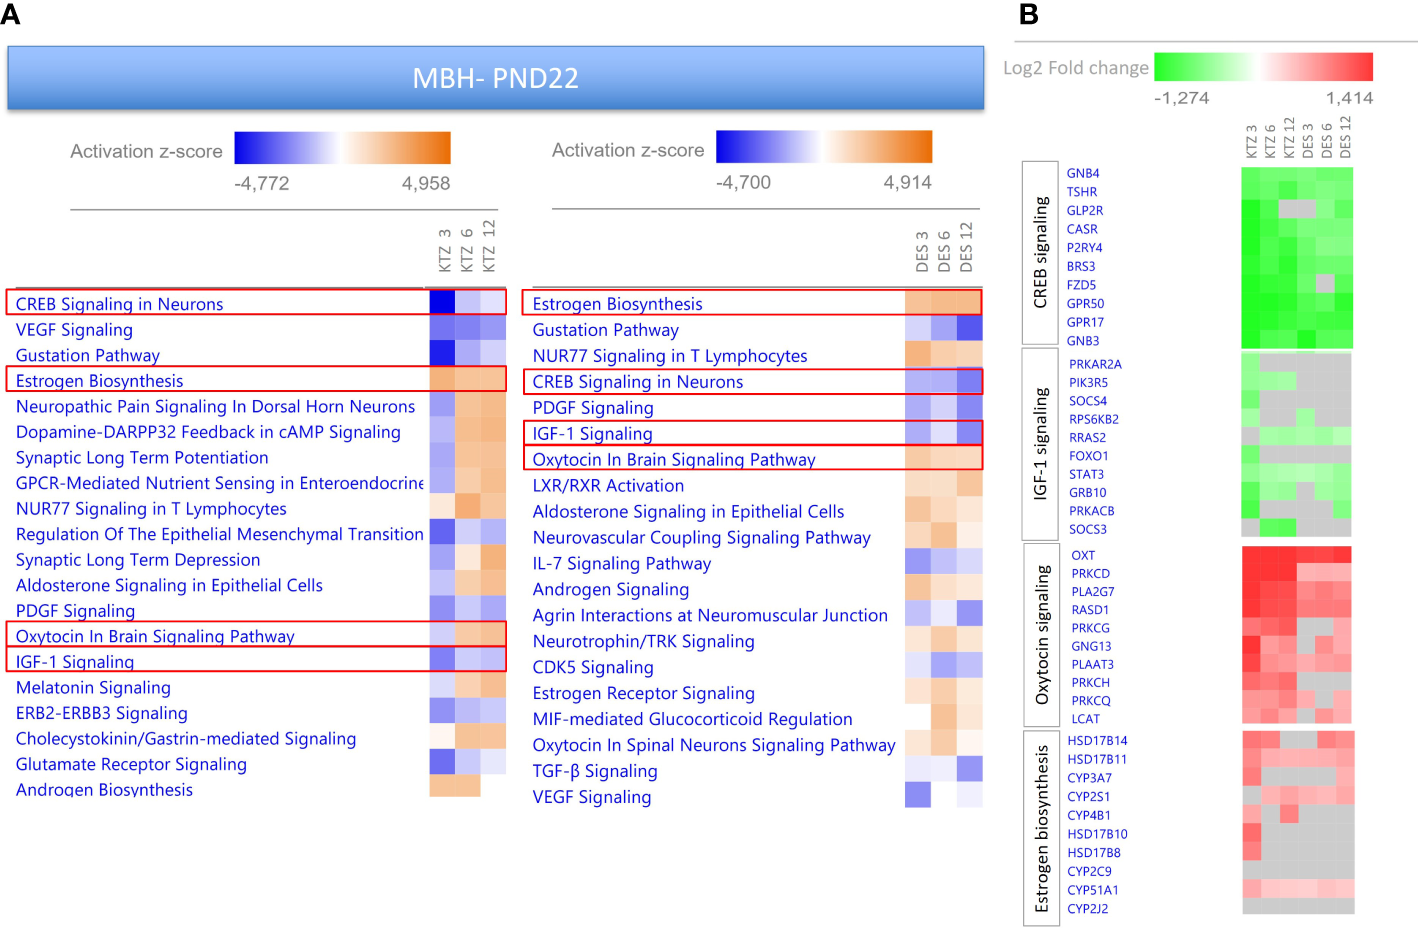This screenshot has height=928, width=1418.
Task: Click the Melatonin Signaling pathway label
Action: click(93, 688)
